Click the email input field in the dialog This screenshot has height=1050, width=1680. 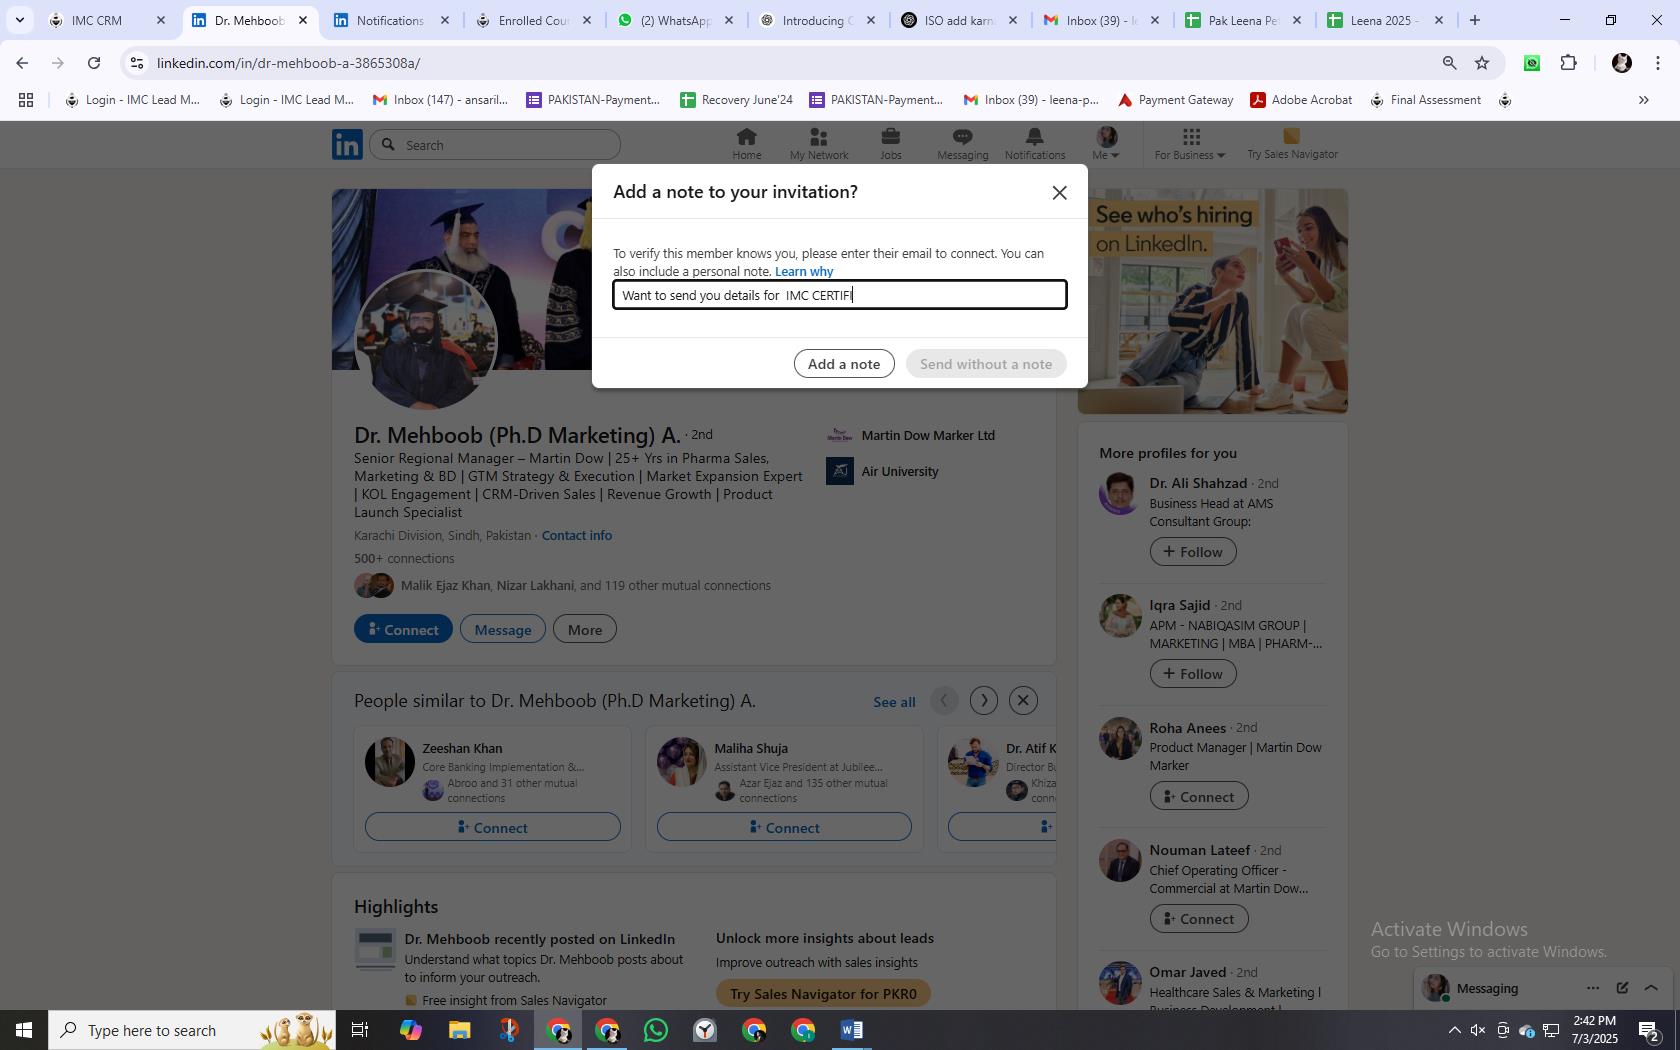(x=839, y=295)
